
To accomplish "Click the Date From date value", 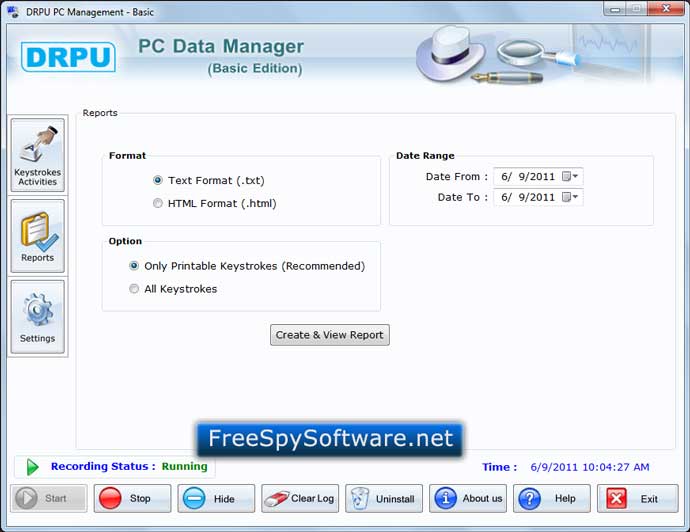I will pyautogui.click(x=528, y=176).
